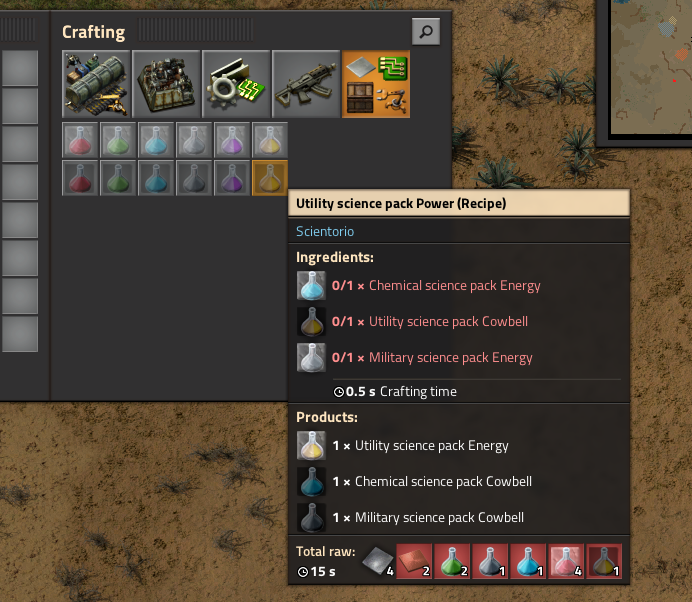Craft the blue chemical science pack top row

click(x=156, y=140)
